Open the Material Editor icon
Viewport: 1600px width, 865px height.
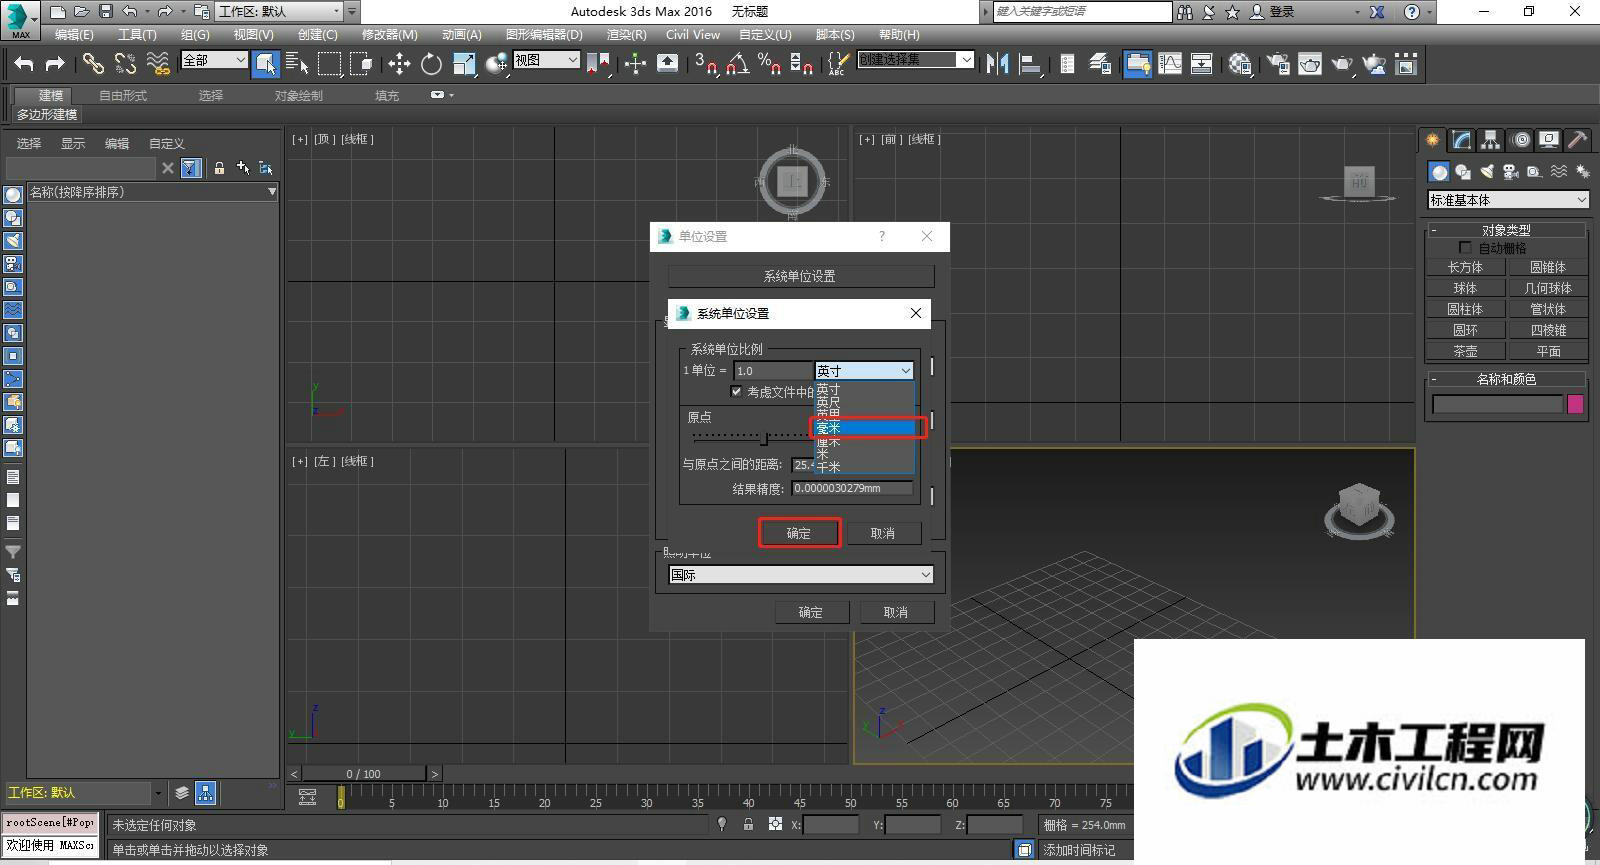coord(1240,64)
